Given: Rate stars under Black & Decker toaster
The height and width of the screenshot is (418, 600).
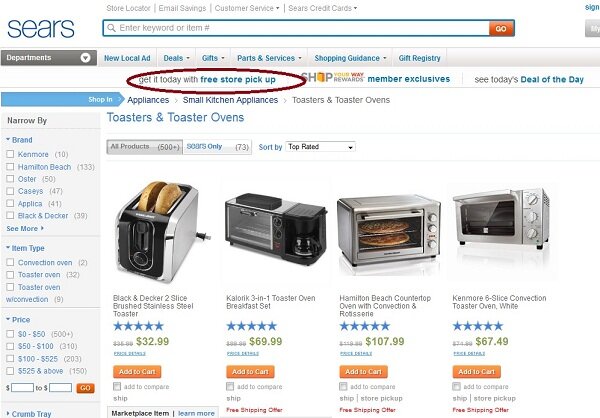Looking at the screenshot, I should (x=139, y=326).
